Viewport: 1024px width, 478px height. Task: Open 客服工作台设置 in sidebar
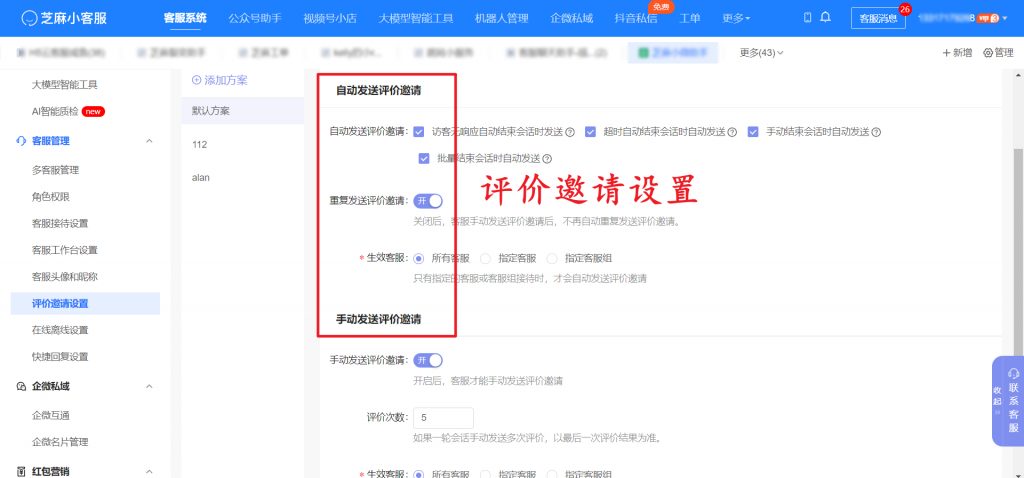[x=65, y=250]
